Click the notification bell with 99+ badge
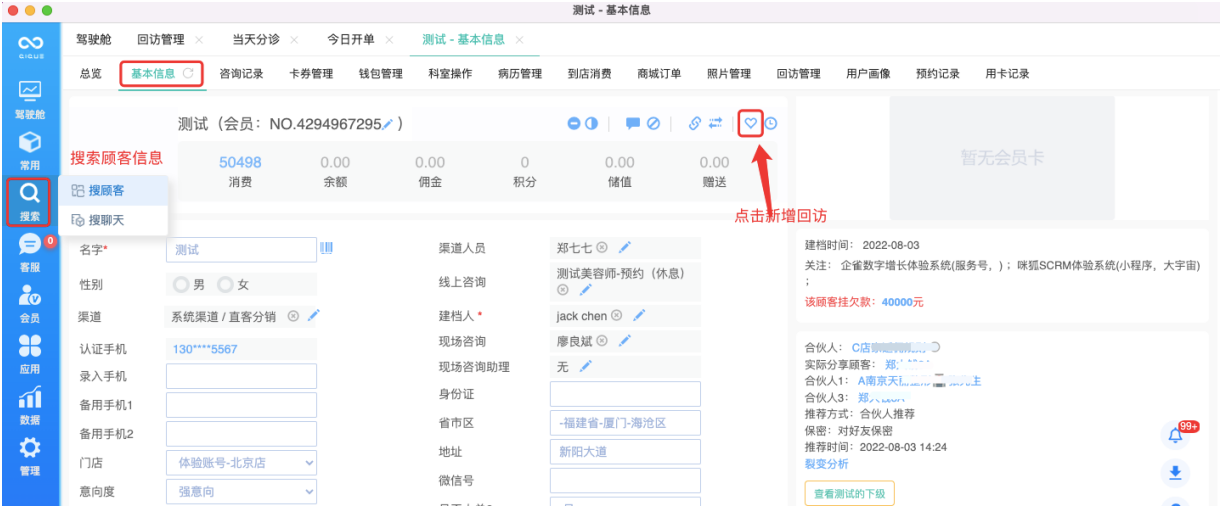1220x506 pixels. (1176, 435)
